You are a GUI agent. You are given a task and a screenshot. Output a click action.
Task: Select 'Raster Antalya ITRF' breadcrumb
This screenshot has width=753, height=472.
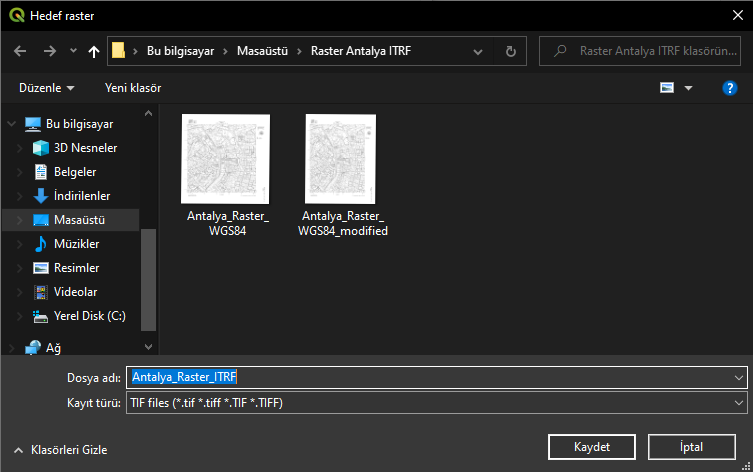pos(361,51)
